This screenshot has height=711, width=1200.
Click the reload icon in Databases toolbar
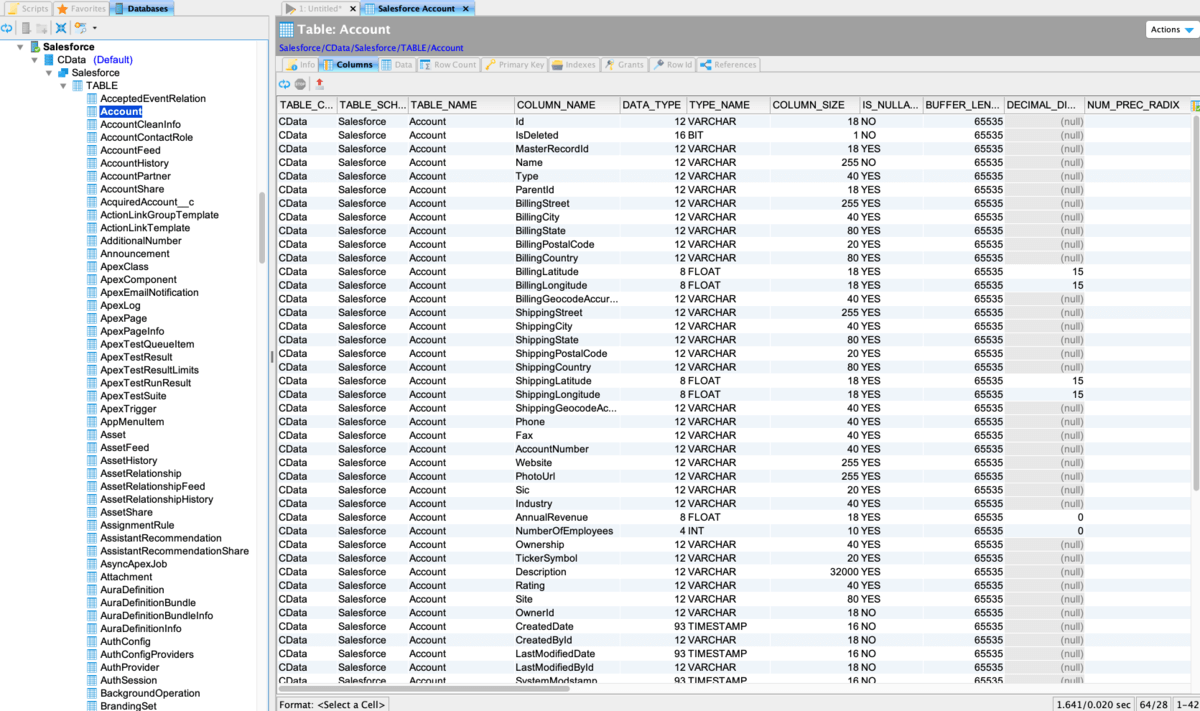tap(7, 28)
